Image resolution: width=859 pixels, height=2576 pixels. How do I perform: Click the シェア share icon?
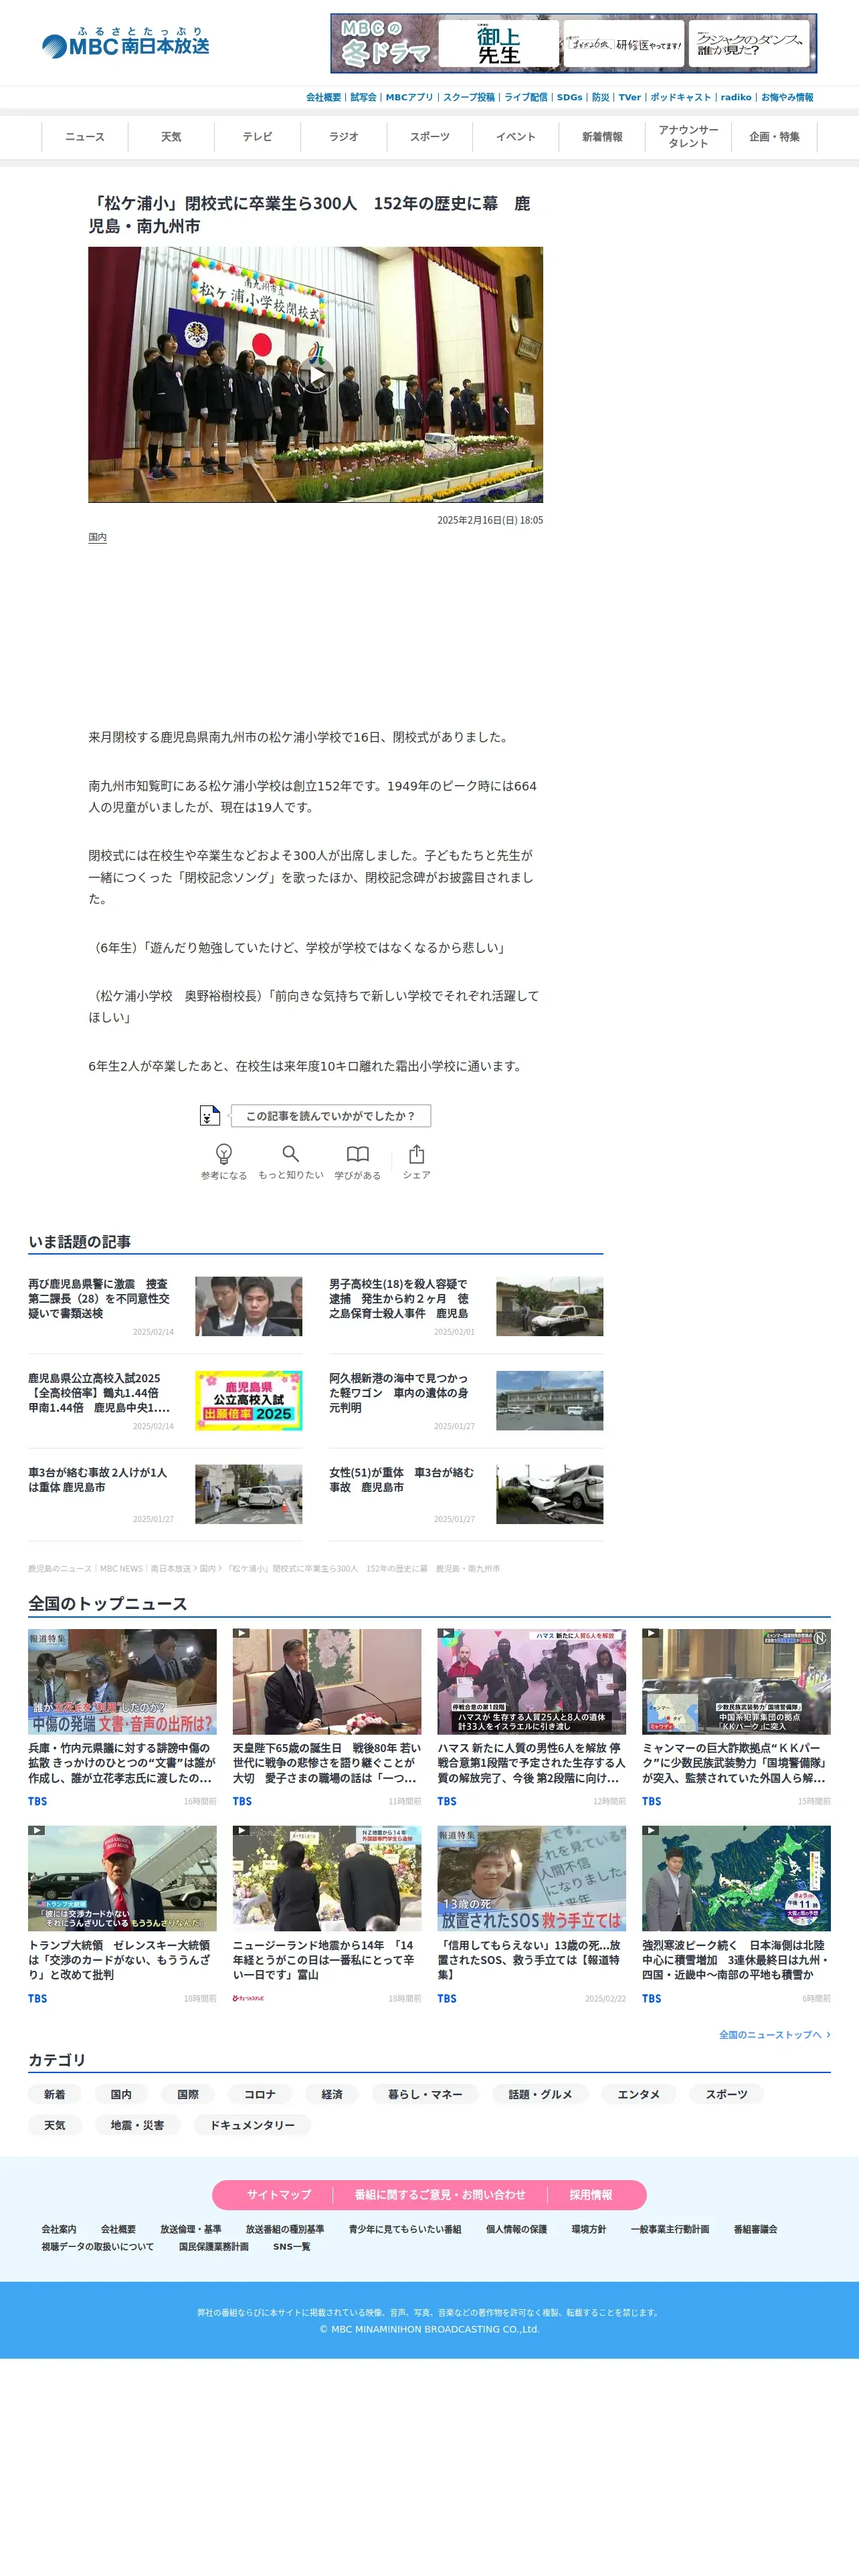416,1154
